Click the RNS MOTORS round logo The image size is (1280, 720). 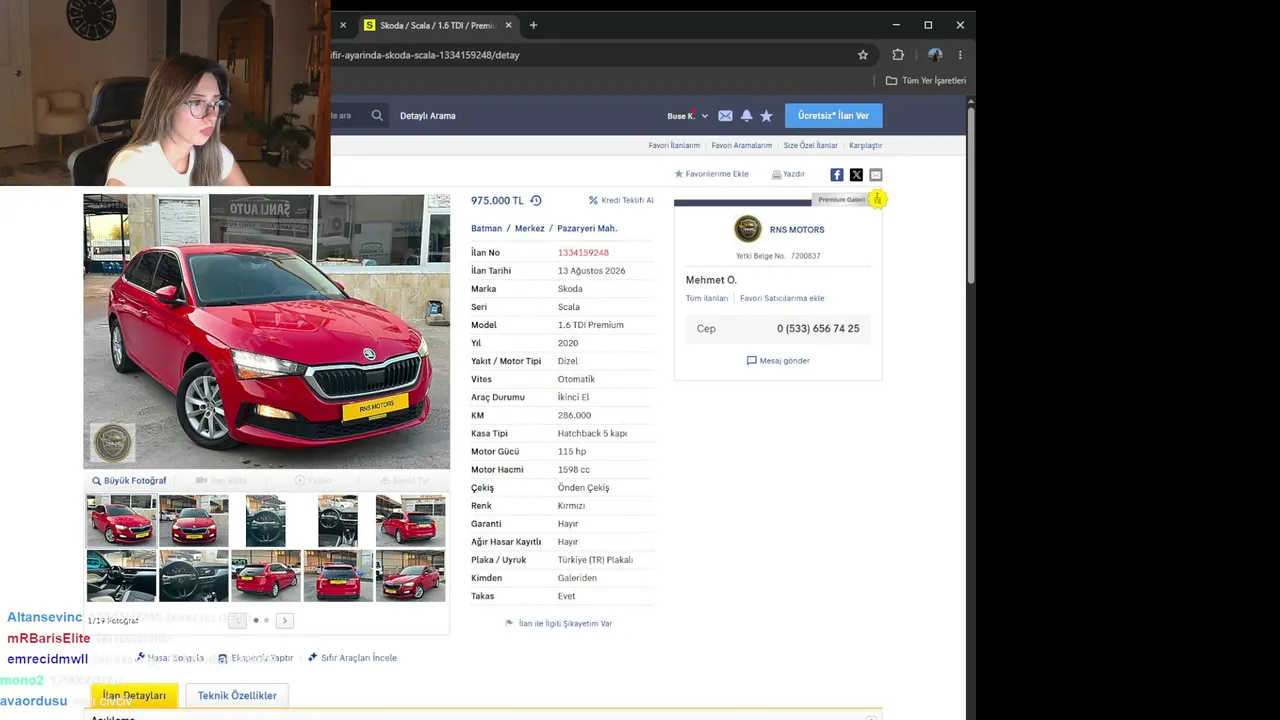(x=748, y=229)
